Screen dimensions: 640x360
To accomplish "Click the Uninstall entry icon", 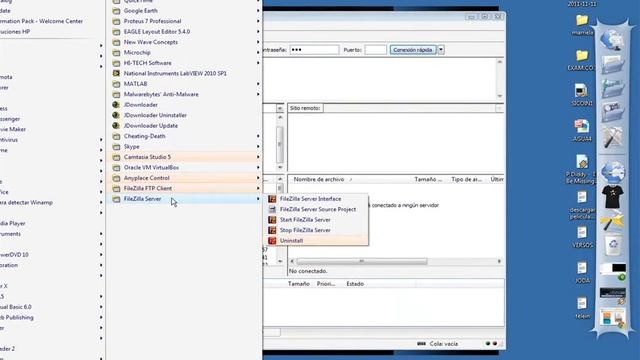I will (x=272, y=241).
